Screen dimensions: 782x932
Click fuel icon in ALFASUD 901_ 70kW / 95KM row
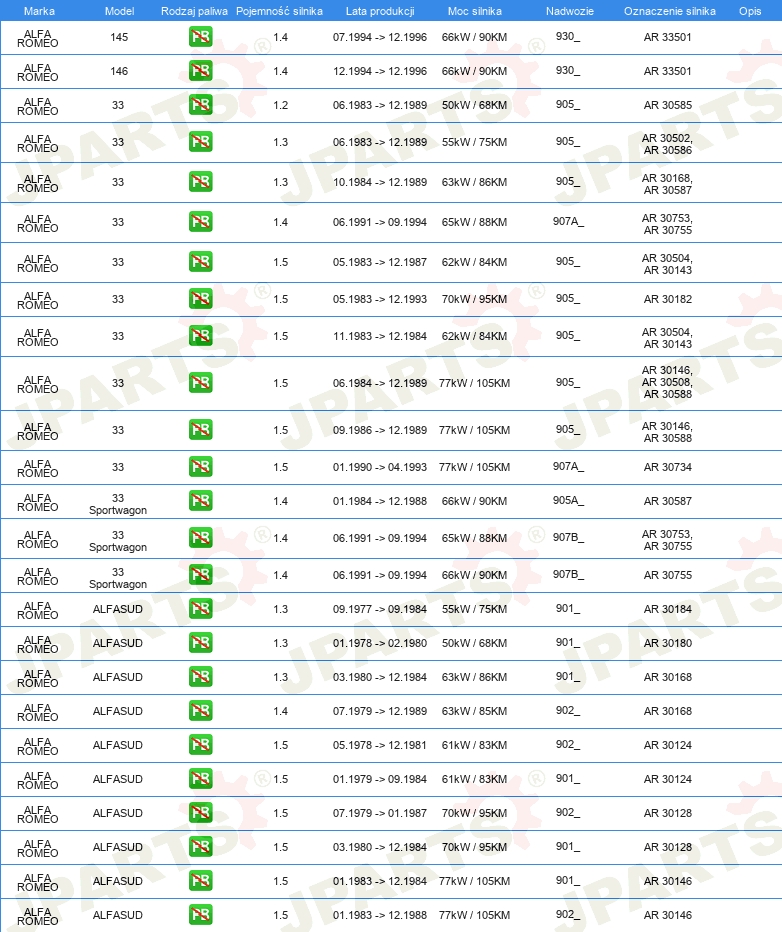click(201, 846)
